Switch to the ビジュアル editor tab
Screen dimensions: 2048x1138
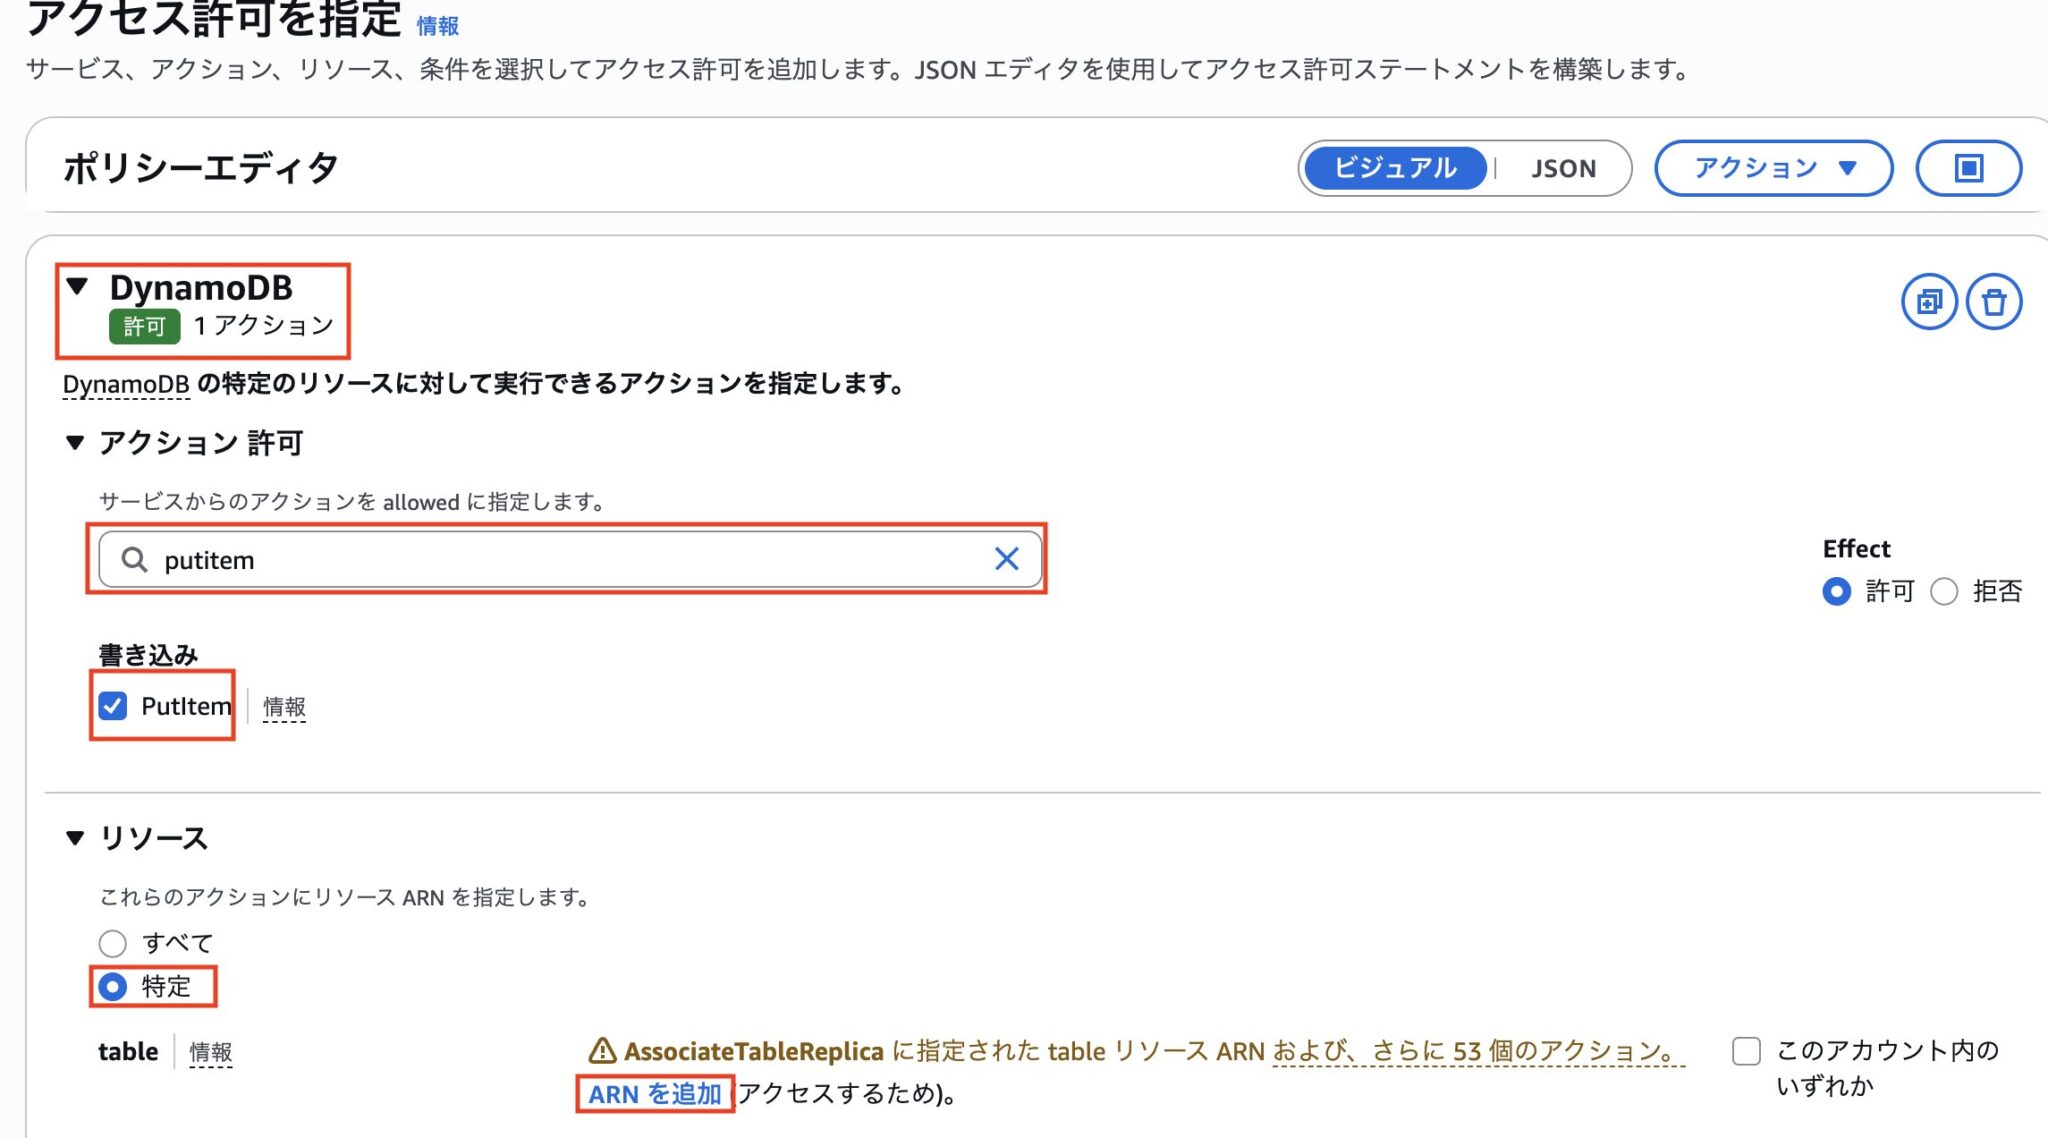pos(1395,168)
